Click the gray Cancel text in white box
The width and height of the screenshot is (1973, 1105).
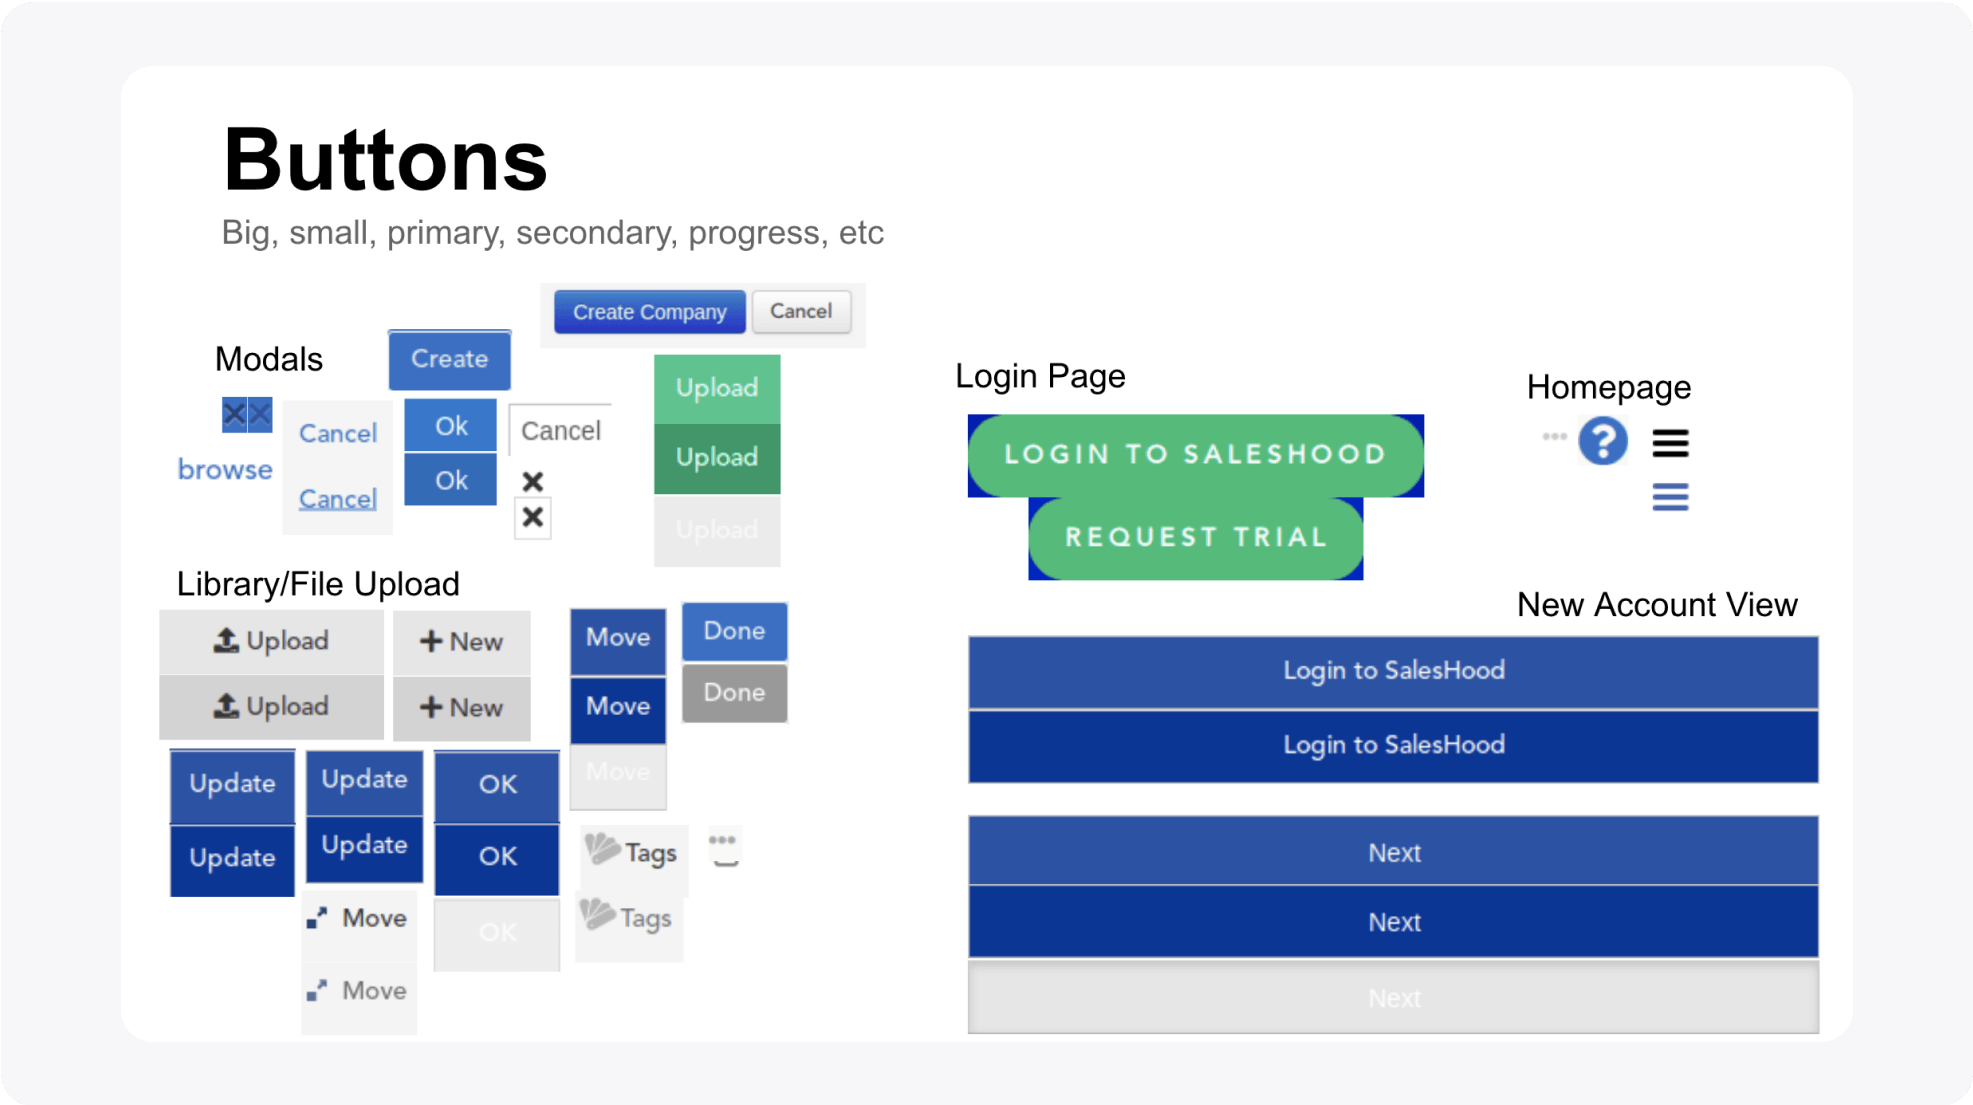click(561, 431)
